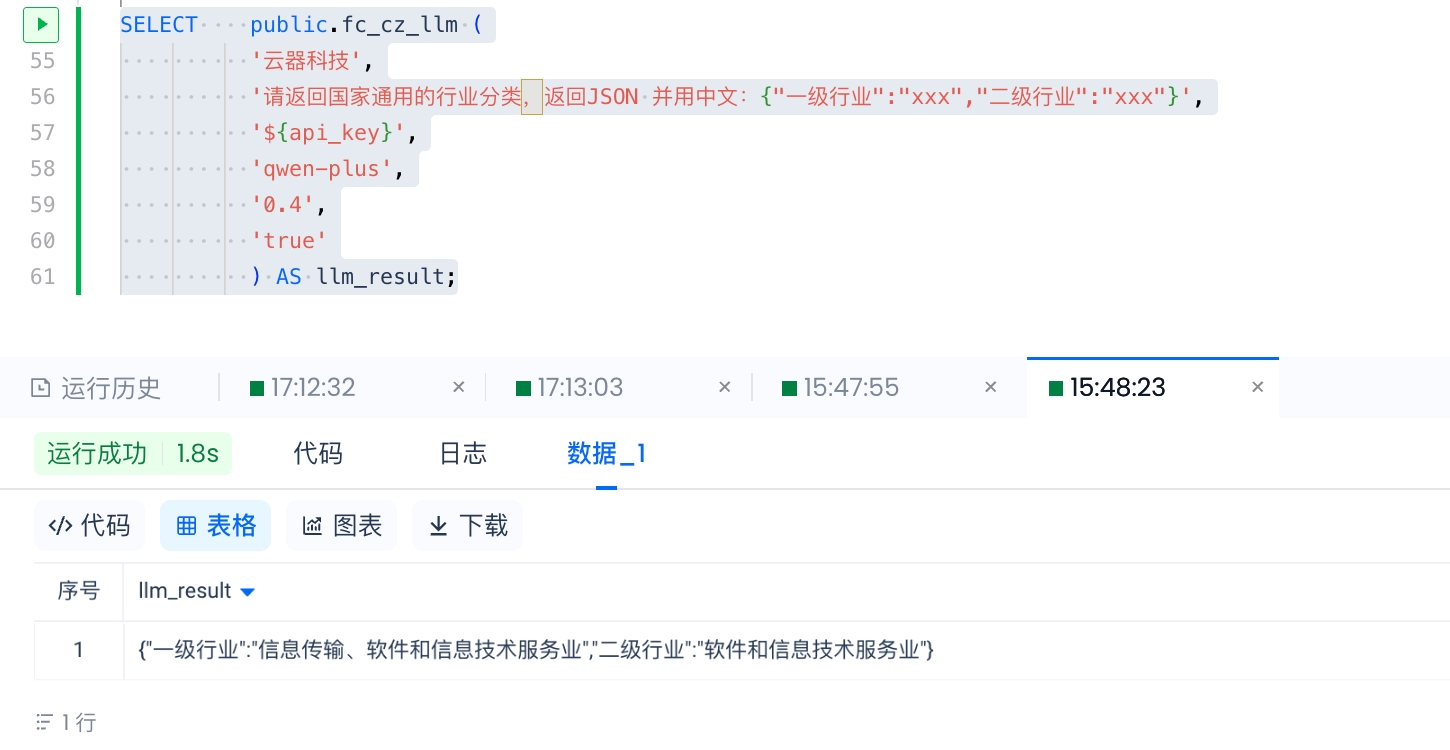Switch to the 17:12:32 run tab
Image resolution: width=1450 pixels, height=750 pixels.
[x=312, y=388]
